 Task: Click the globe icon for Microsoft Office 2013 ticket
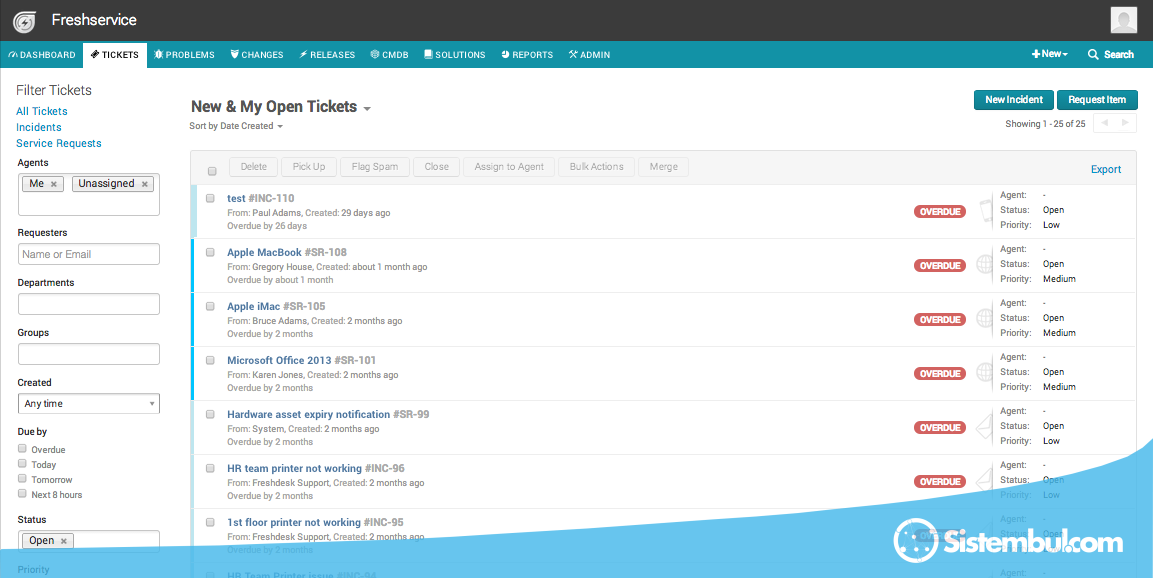[x=985, y=372]
